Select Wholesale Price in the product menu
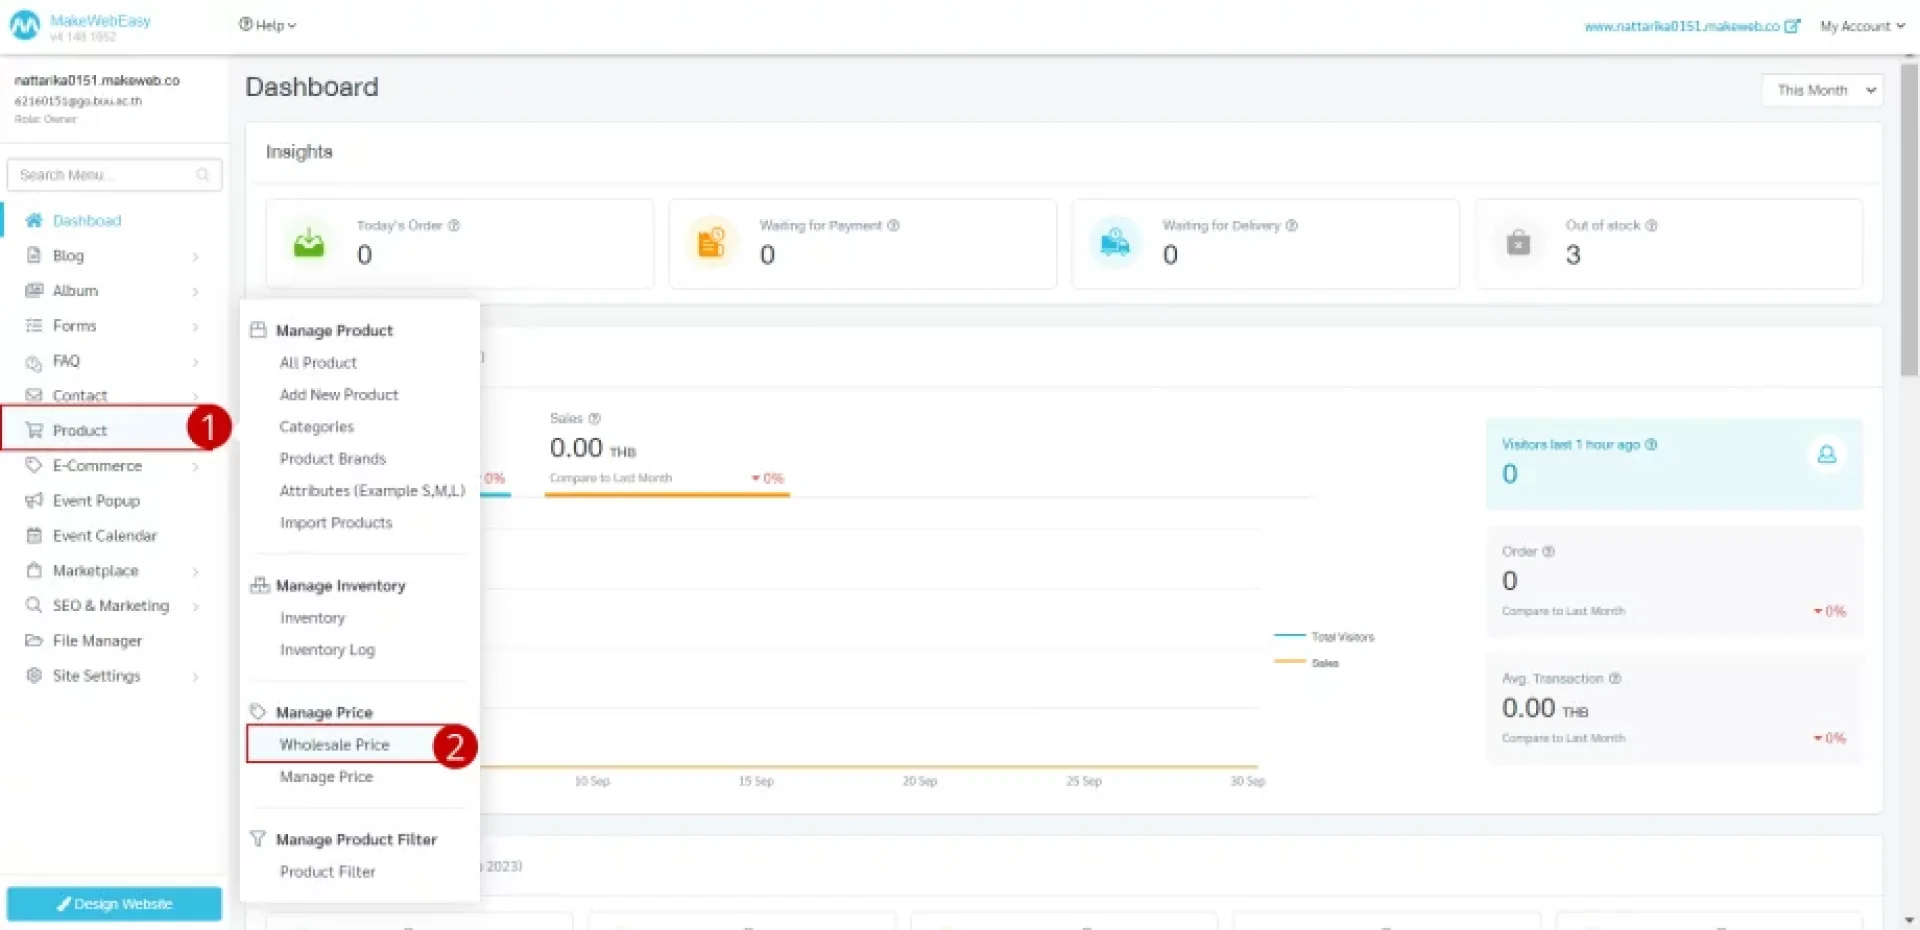 coord(334,745)
